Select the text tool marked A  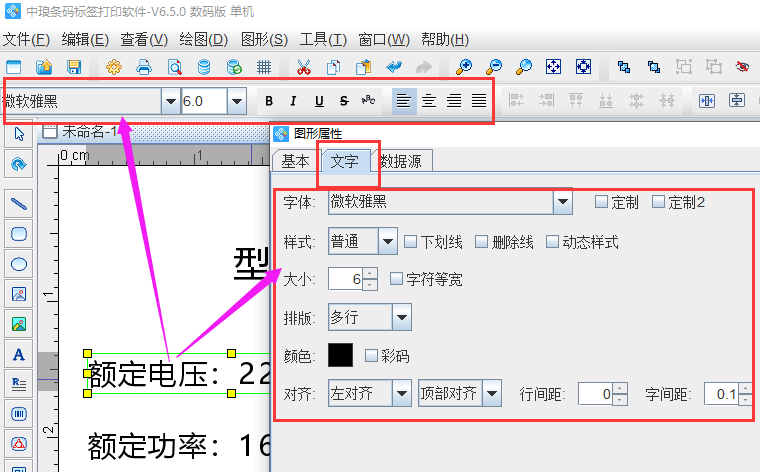tap(18, 354)
